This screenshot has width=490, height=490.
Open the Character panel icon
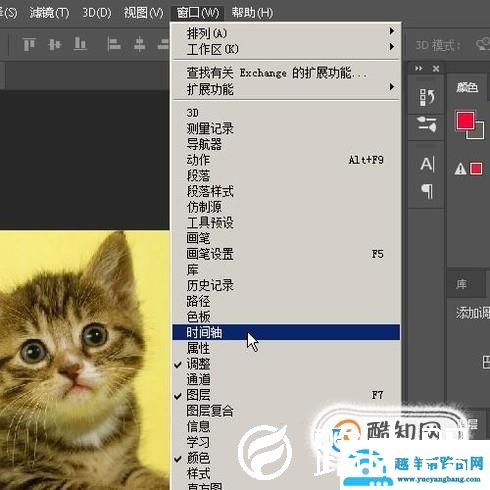(x=427, y=164)
